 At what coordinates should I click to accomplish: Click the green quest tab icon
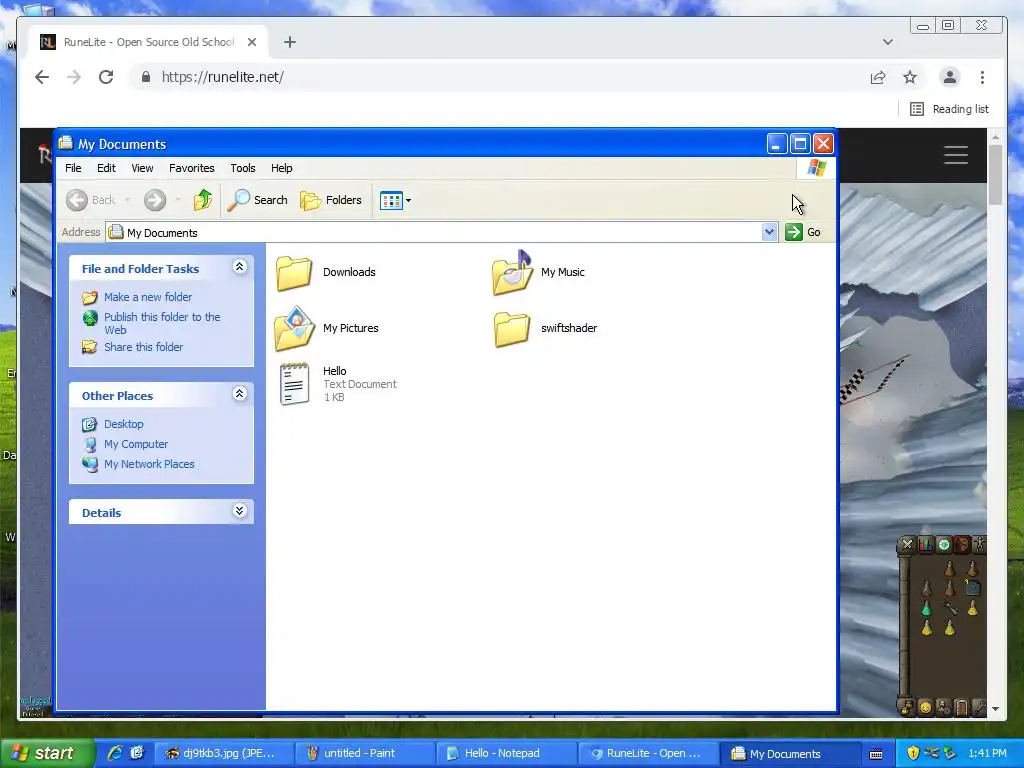944,544
